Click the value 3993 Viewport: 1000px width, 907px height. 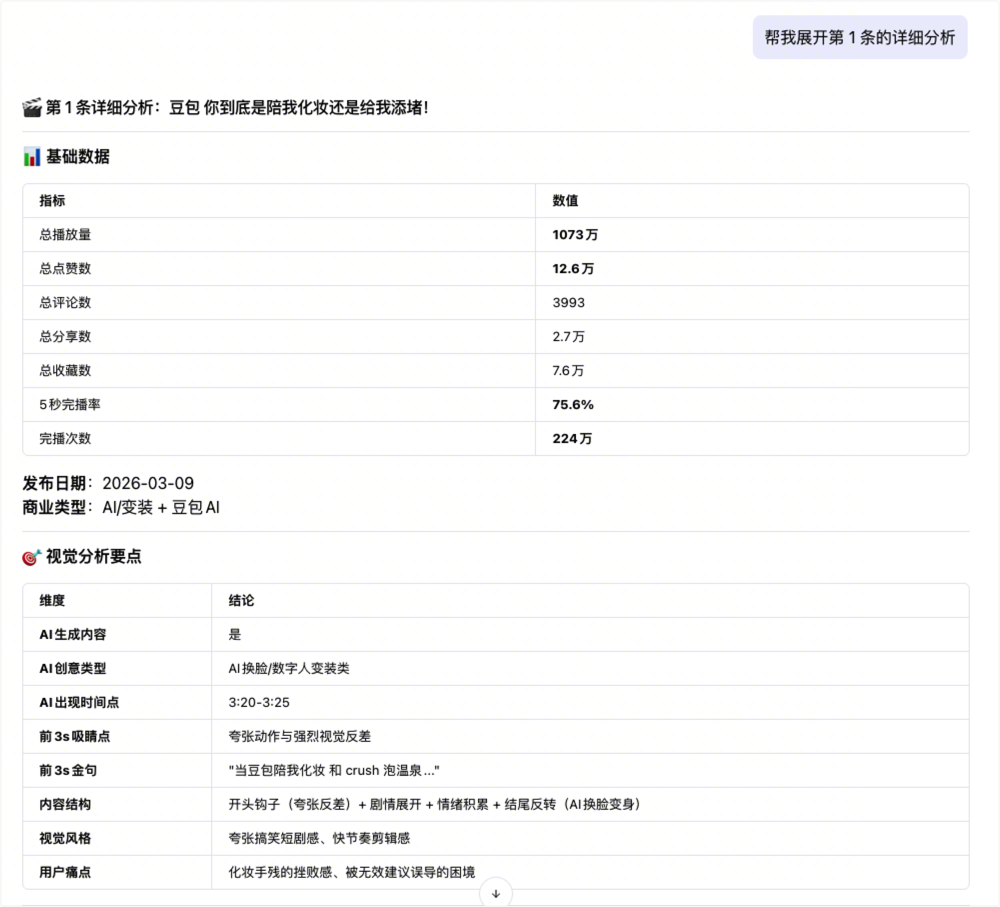point(568,303)
